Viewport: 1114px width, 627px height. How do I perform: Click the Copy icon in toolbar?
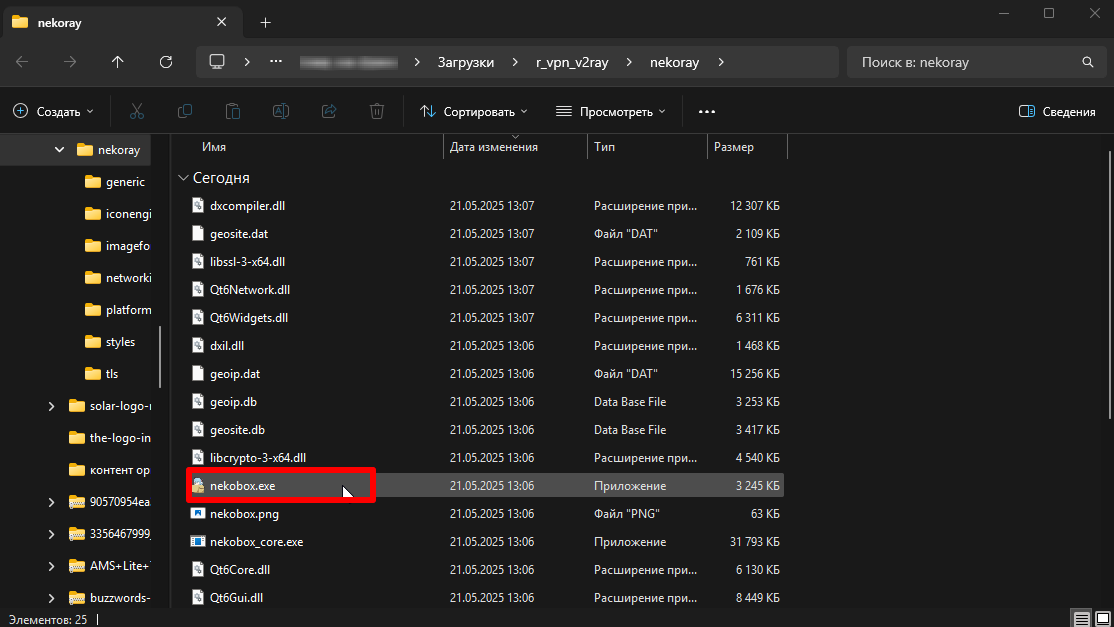tap(185, 112)
